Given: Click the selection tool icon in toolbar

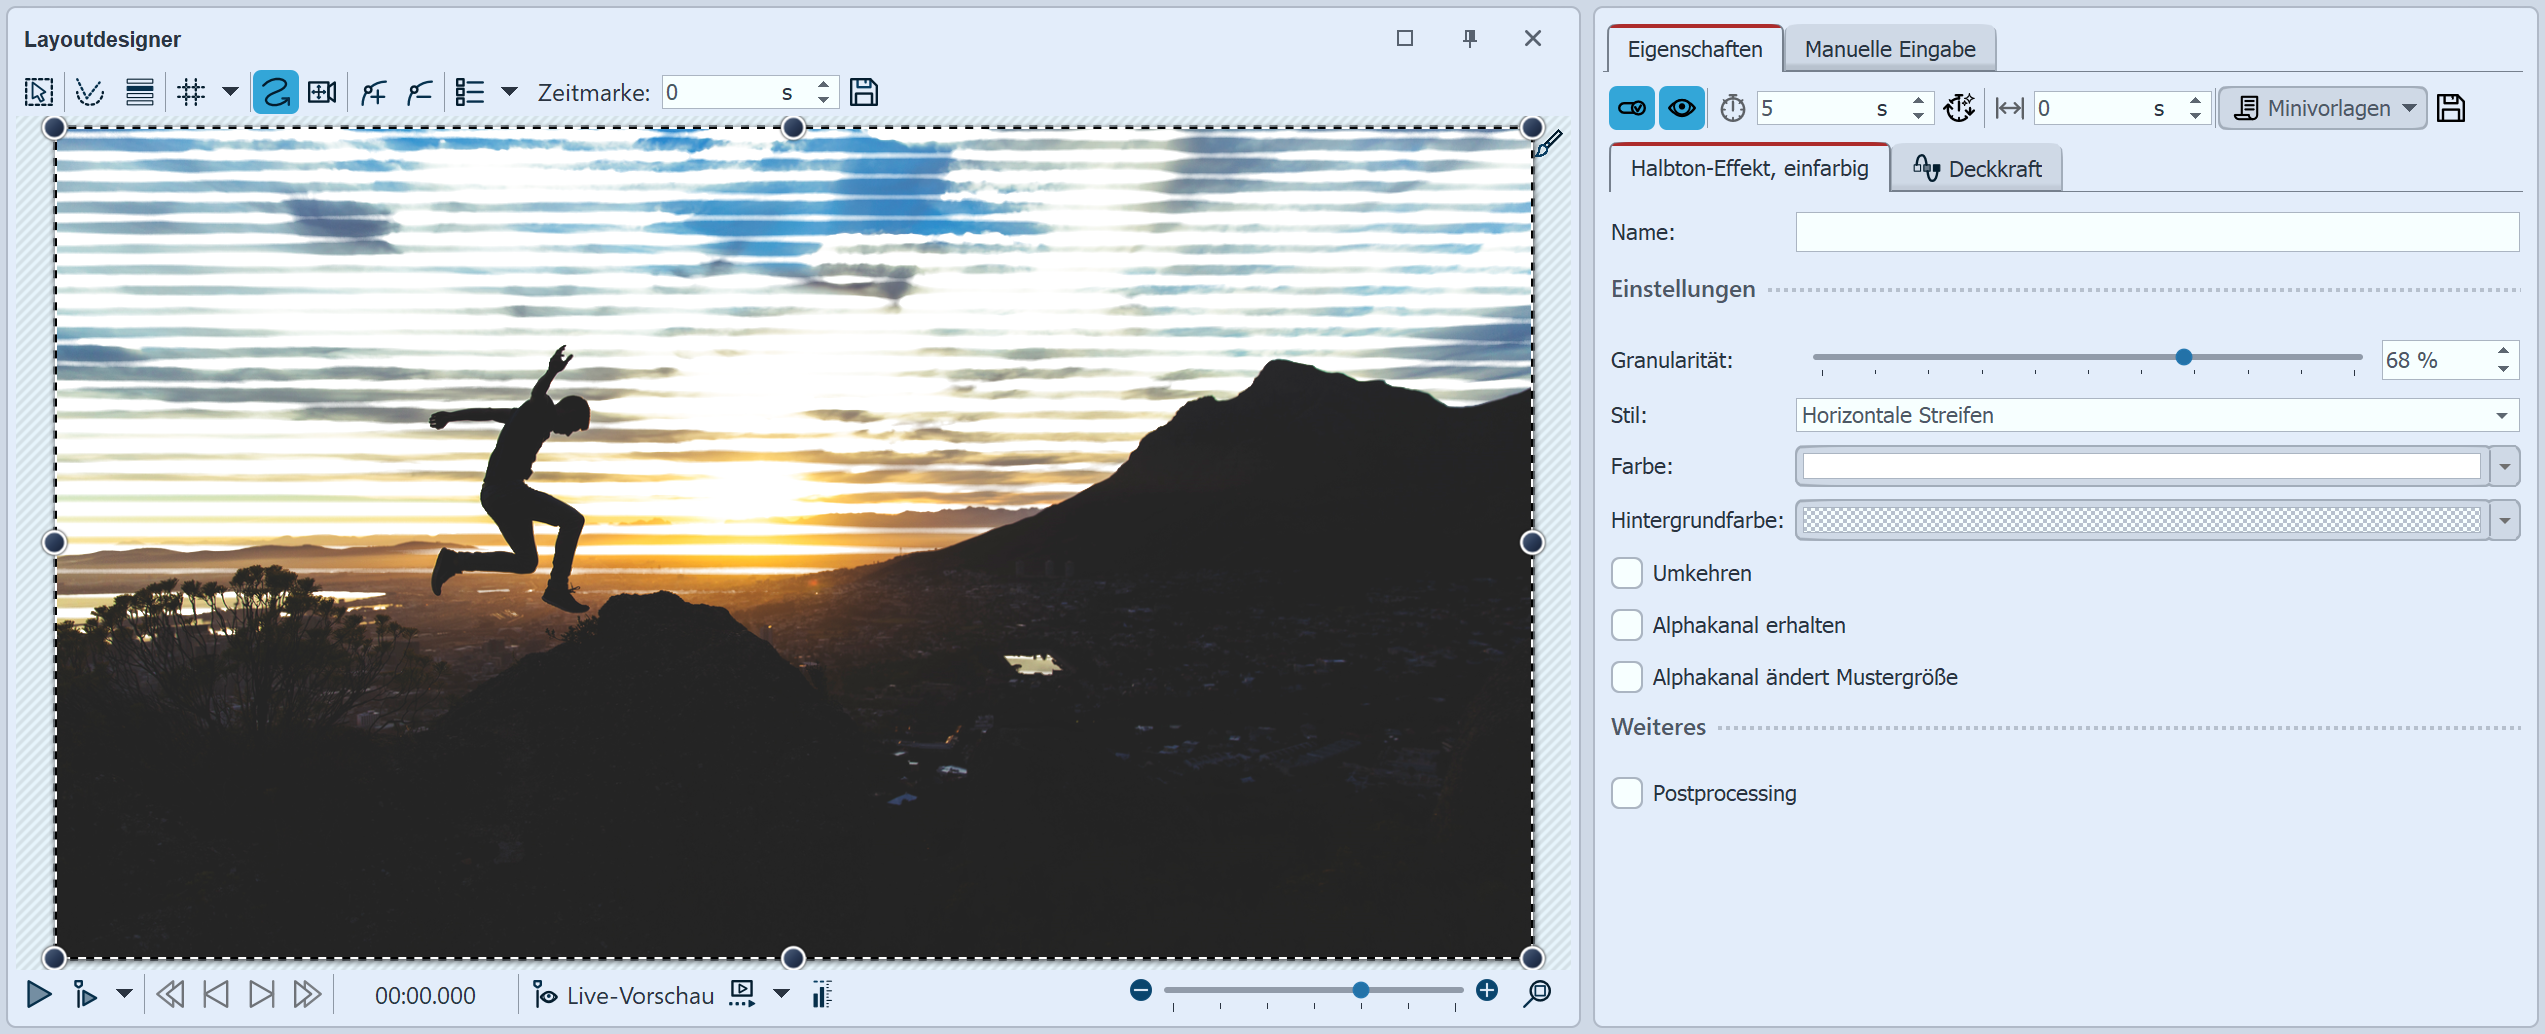Looking at the screenshot, I should click(x=39, y=93).
